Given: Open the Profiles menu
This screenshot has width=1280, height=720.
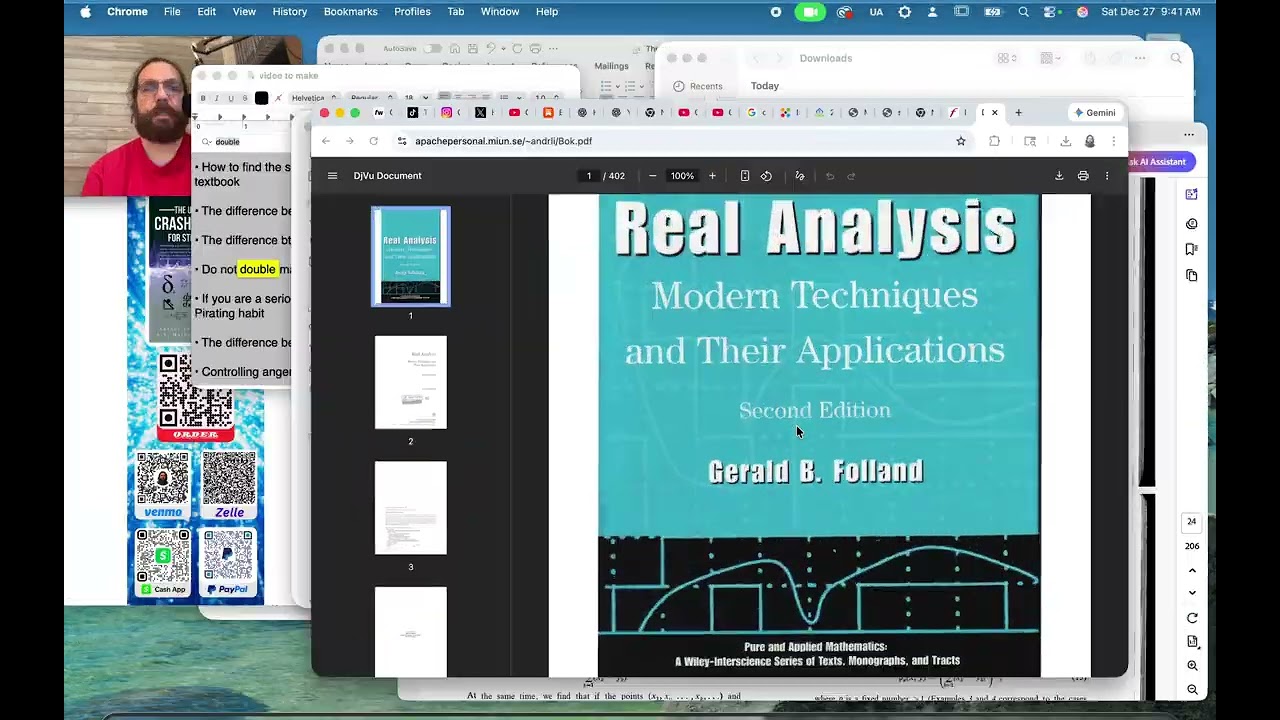Looking at the screenshot, I should (412, 12).
